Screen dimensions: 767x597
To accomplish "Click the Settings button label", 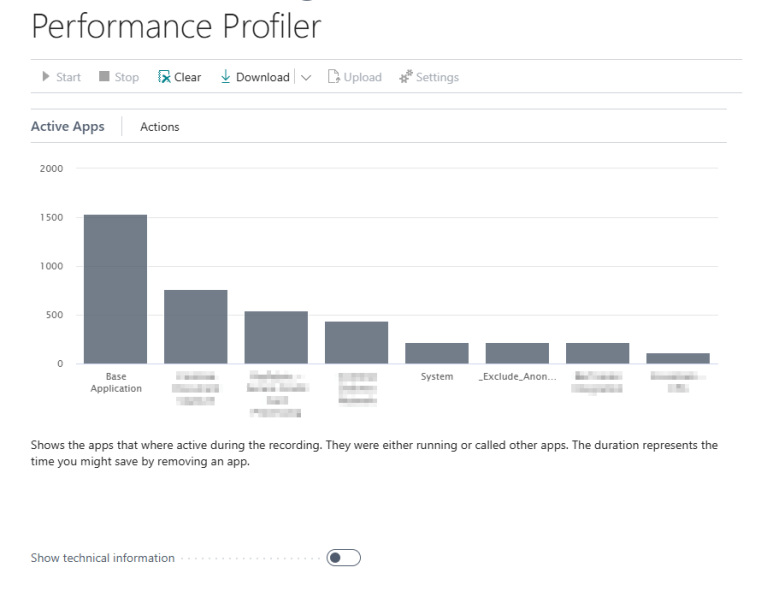I will (x=437, y=77).
